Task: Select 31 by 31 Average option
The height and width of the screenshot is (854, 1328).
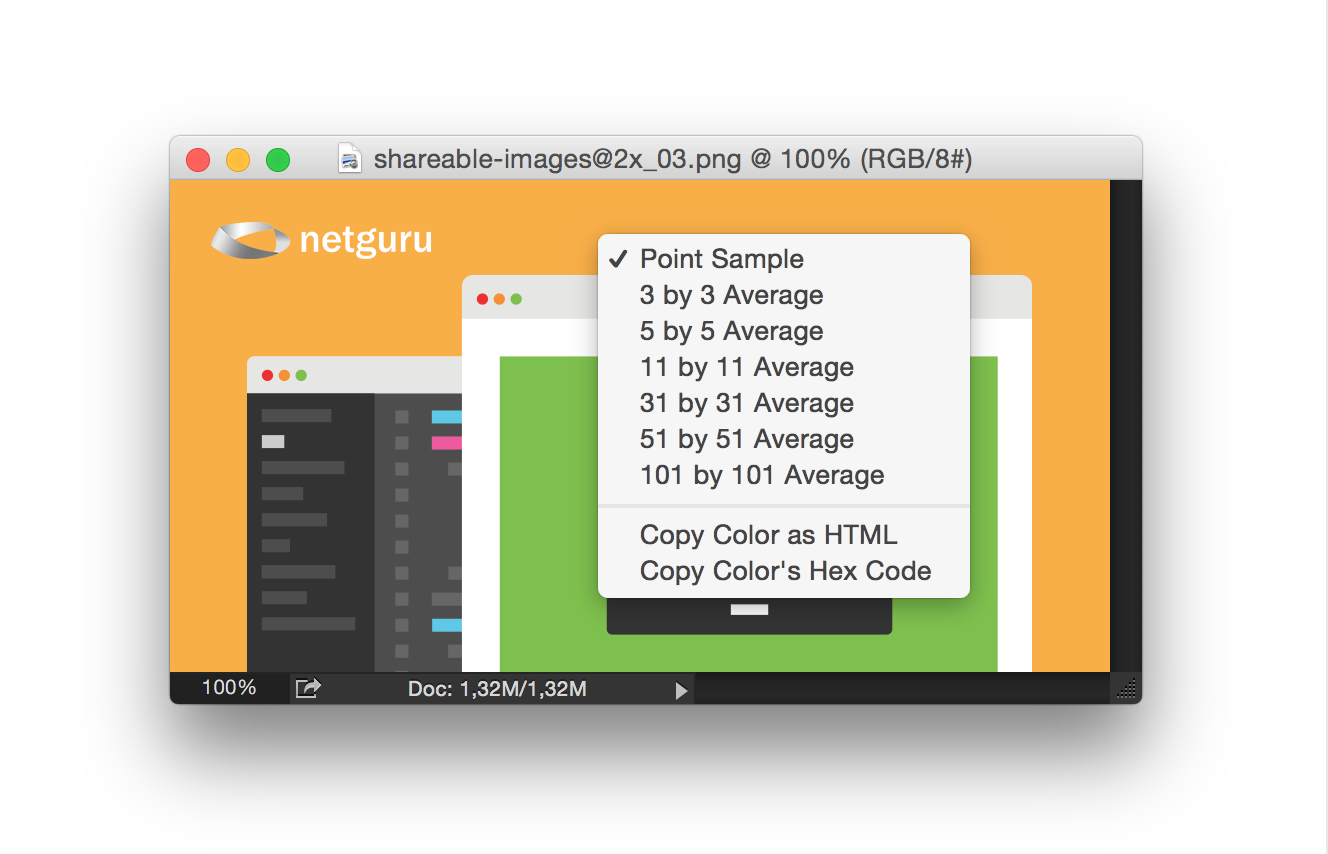Action: click(x=746, y=403)
